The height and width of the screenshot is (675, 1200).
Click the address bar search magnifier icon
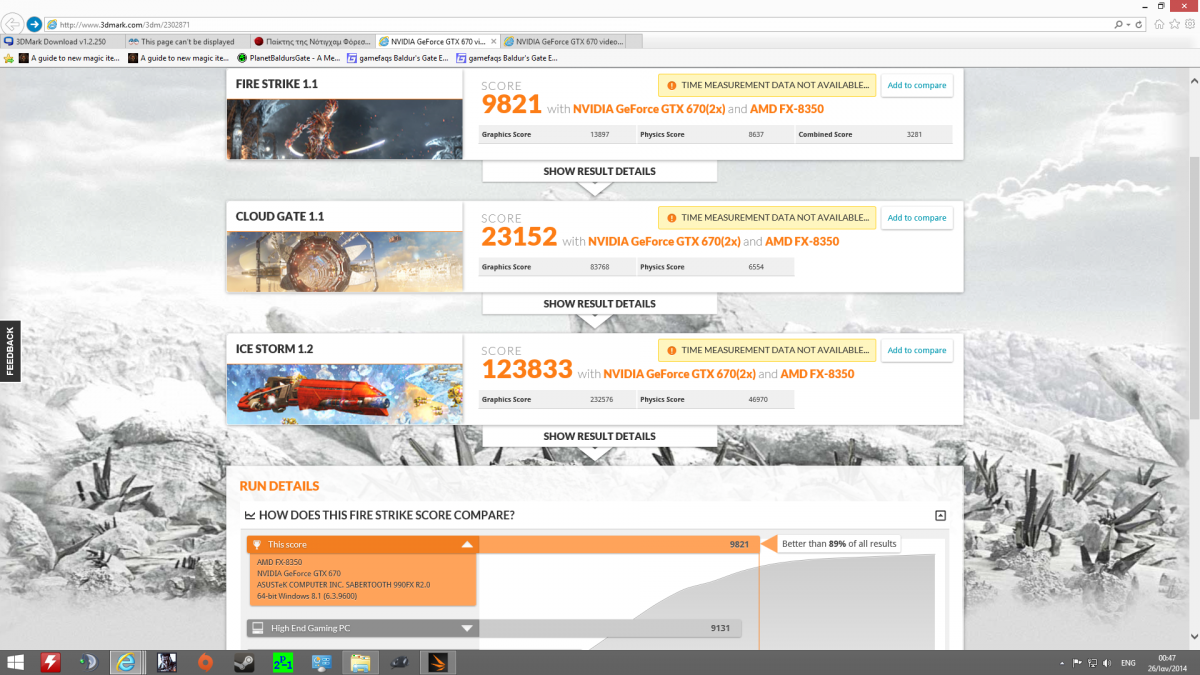[1118, 23]
